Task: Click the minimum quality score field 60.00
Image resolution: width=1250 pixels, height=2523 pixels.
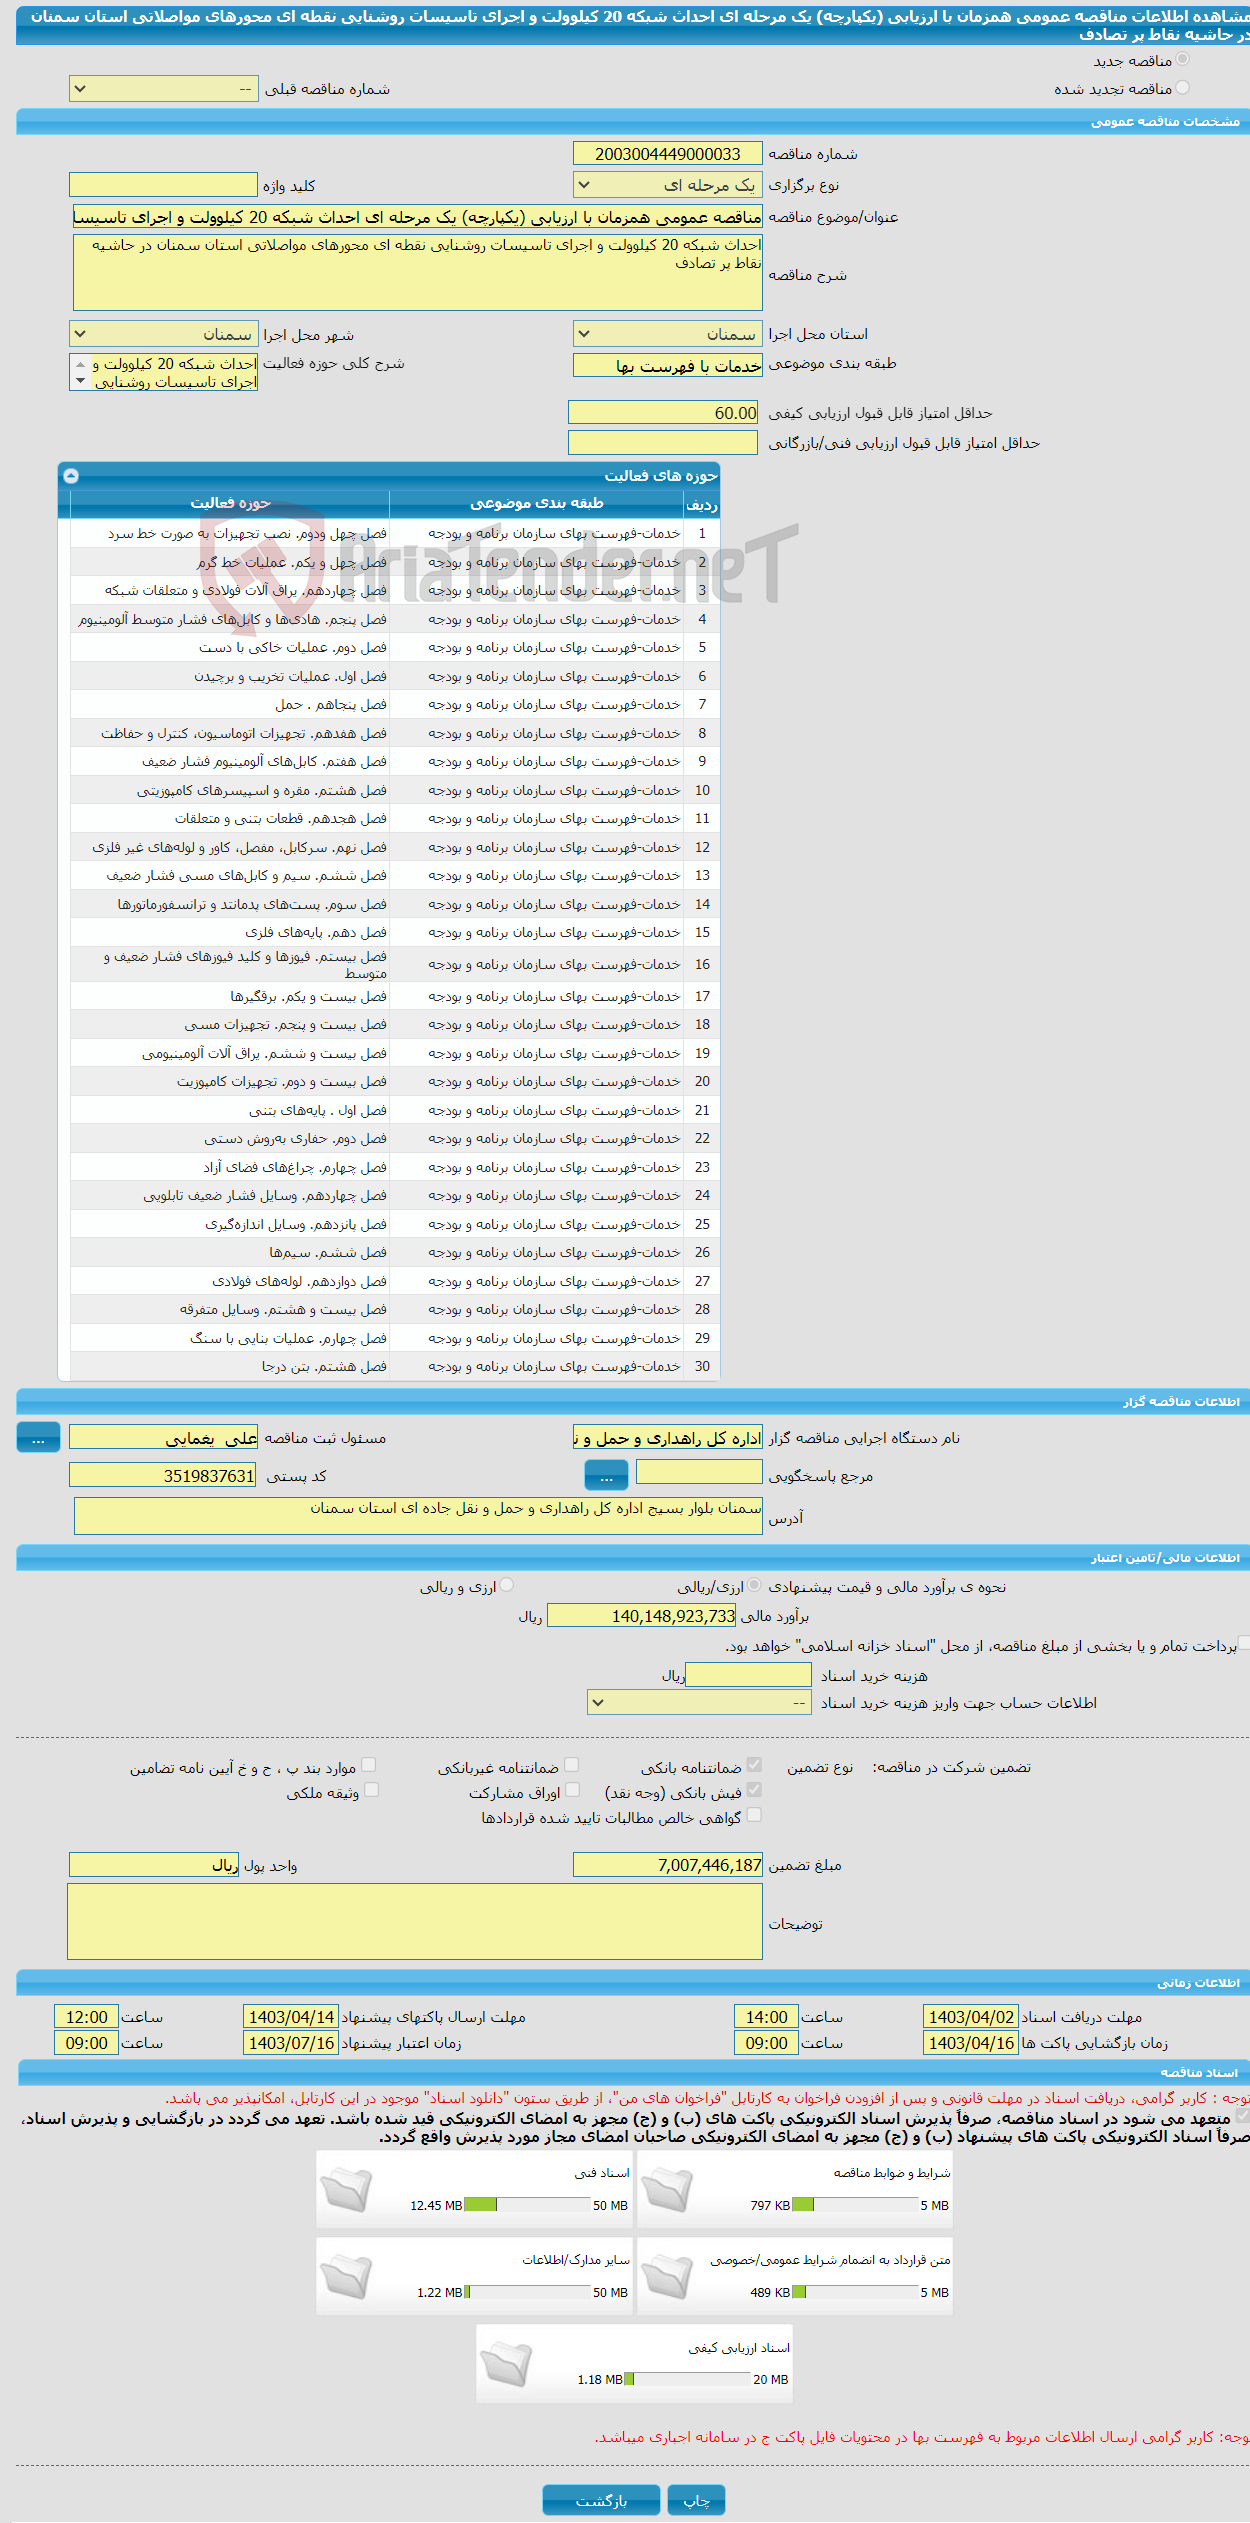Action: tap(665, 413)
